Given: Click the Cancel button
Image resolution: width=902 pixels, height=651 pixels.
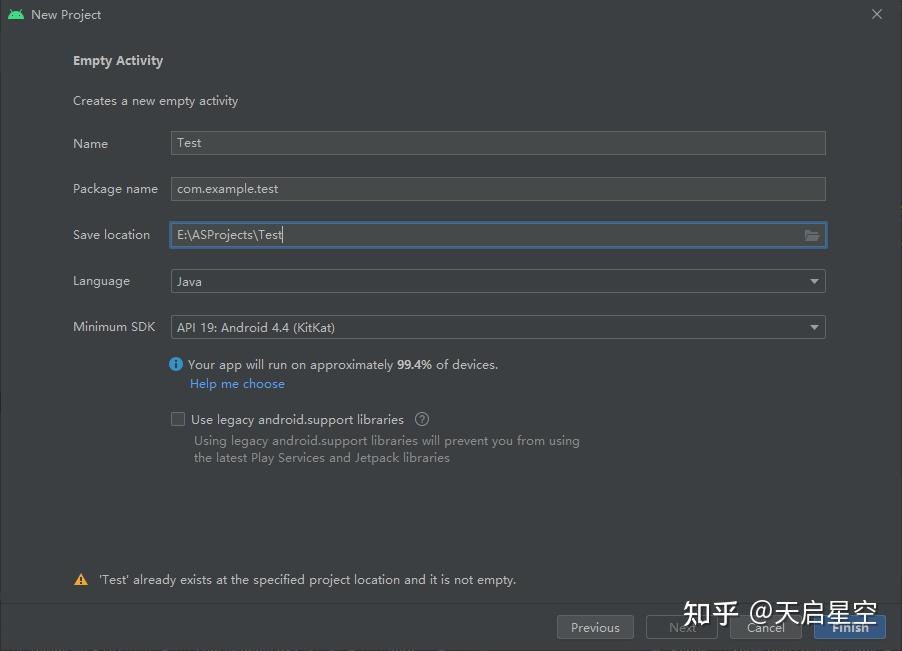Looking at the screenshot, I should tap(765, 627).
